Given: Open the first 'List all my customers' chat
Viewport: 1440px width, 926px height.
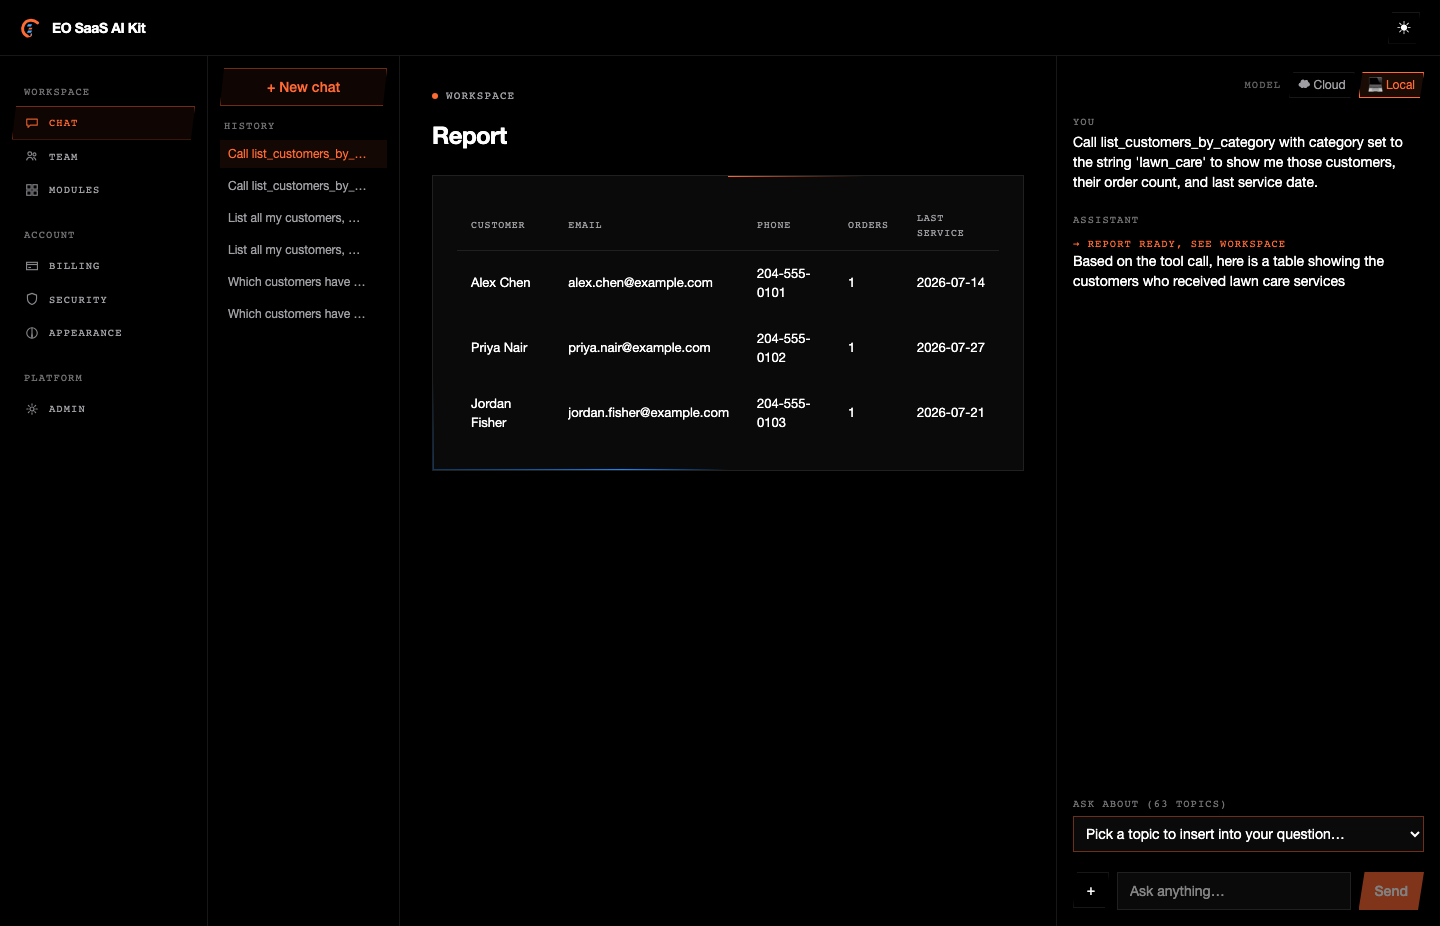Looking at the screenshot, I should click(303, 218).
